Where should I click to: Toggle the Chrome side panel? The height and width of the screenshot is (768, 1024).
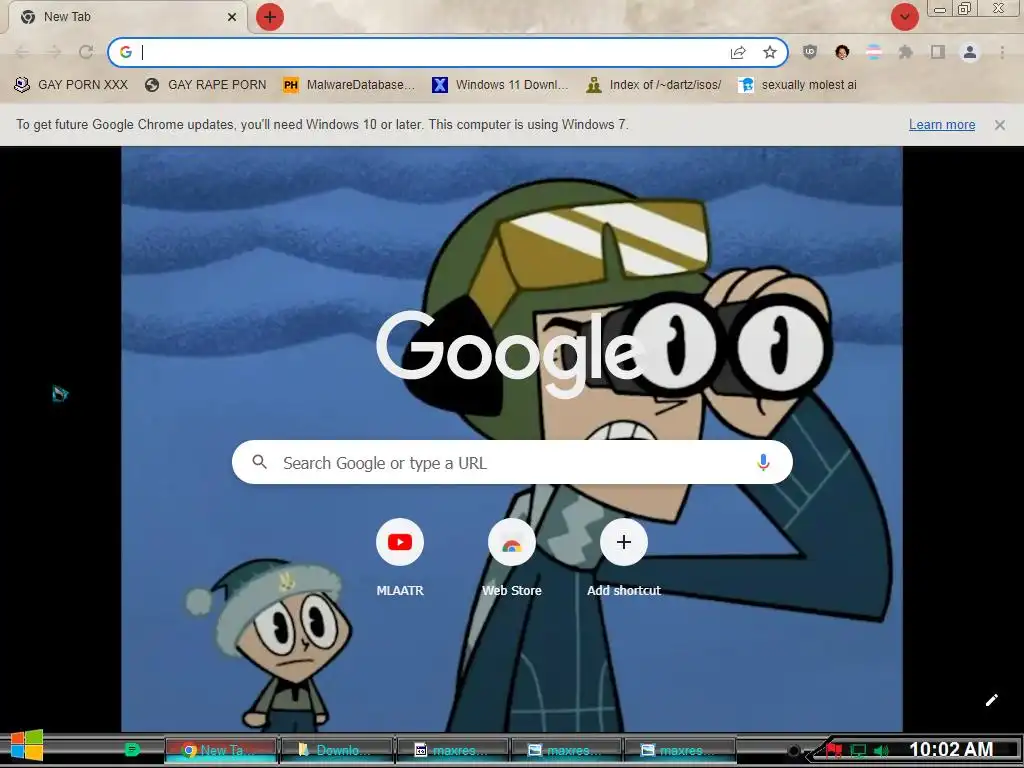click(x=938, y=52)
